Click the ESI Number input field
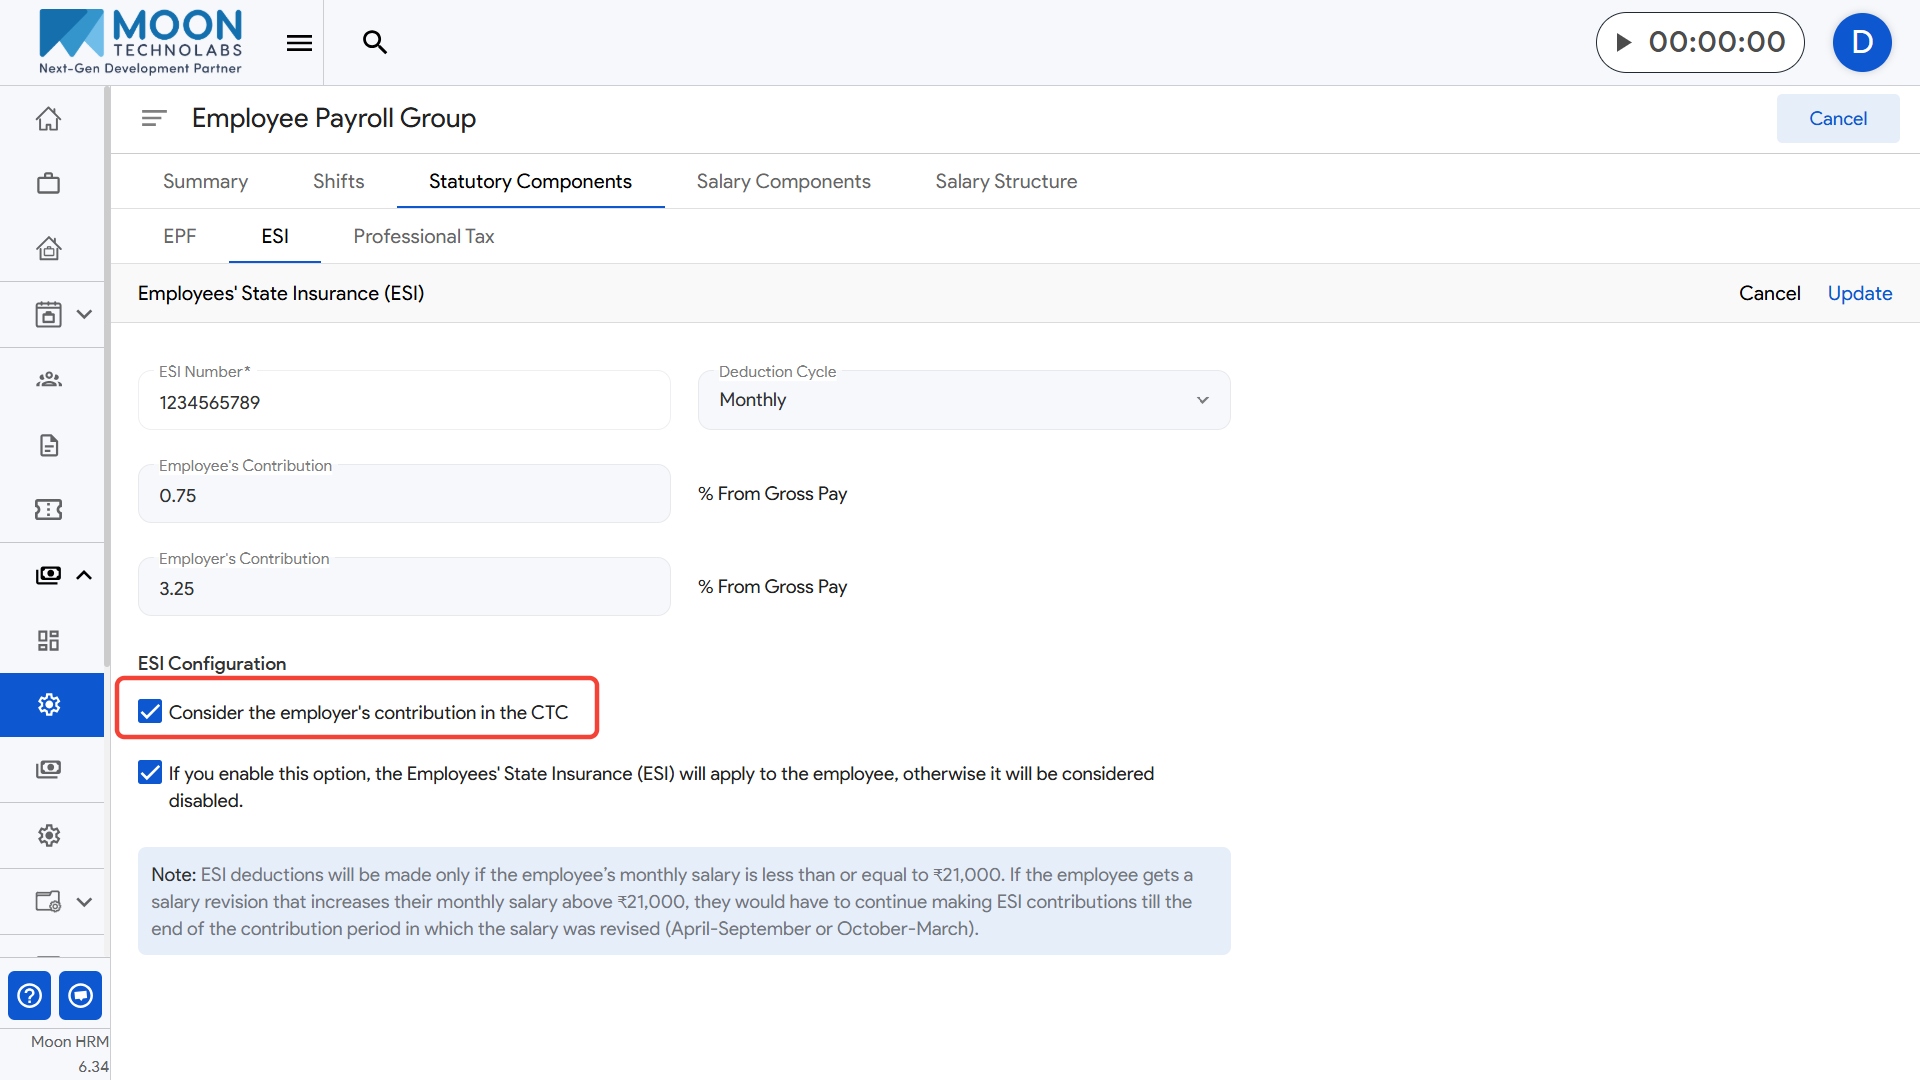Image resolution: width=1920 pixels, height=1080 pixels. tap(404, 402)
